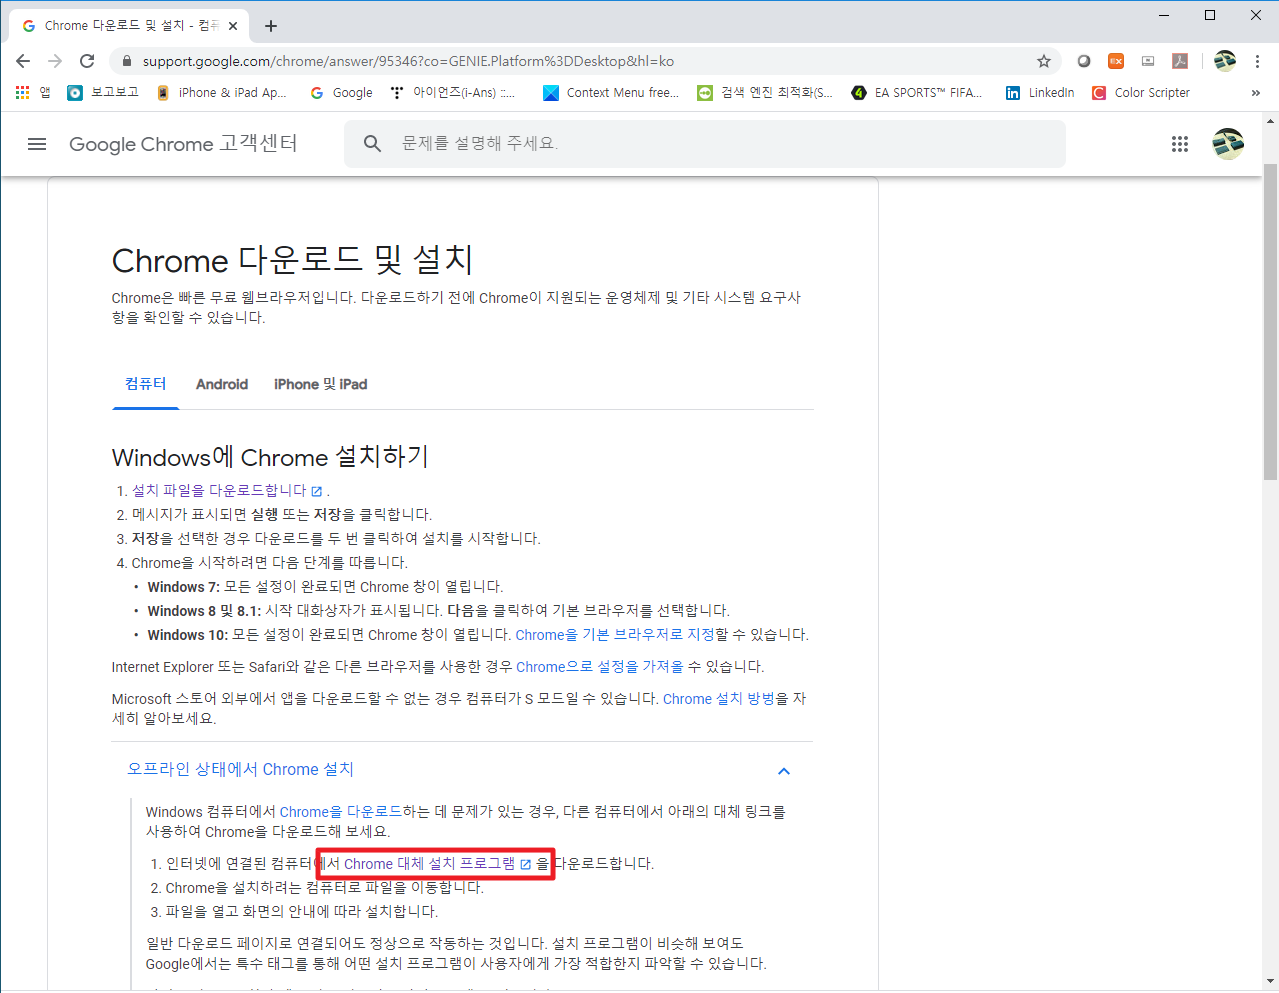Focus the 문제를 설명해 주세요 search field
The height and width of the screenshot is (993, 1279).
[x=705, y=144]
